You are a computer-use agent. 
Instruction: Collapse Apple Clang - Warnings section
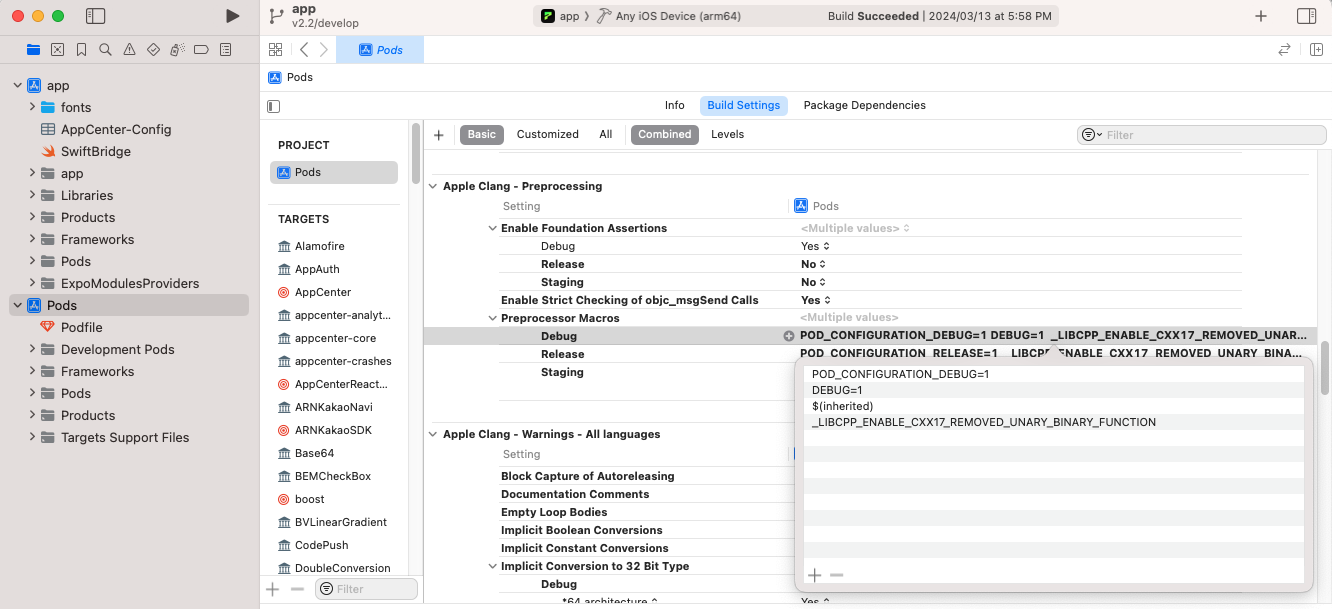[x=434, y=434]
